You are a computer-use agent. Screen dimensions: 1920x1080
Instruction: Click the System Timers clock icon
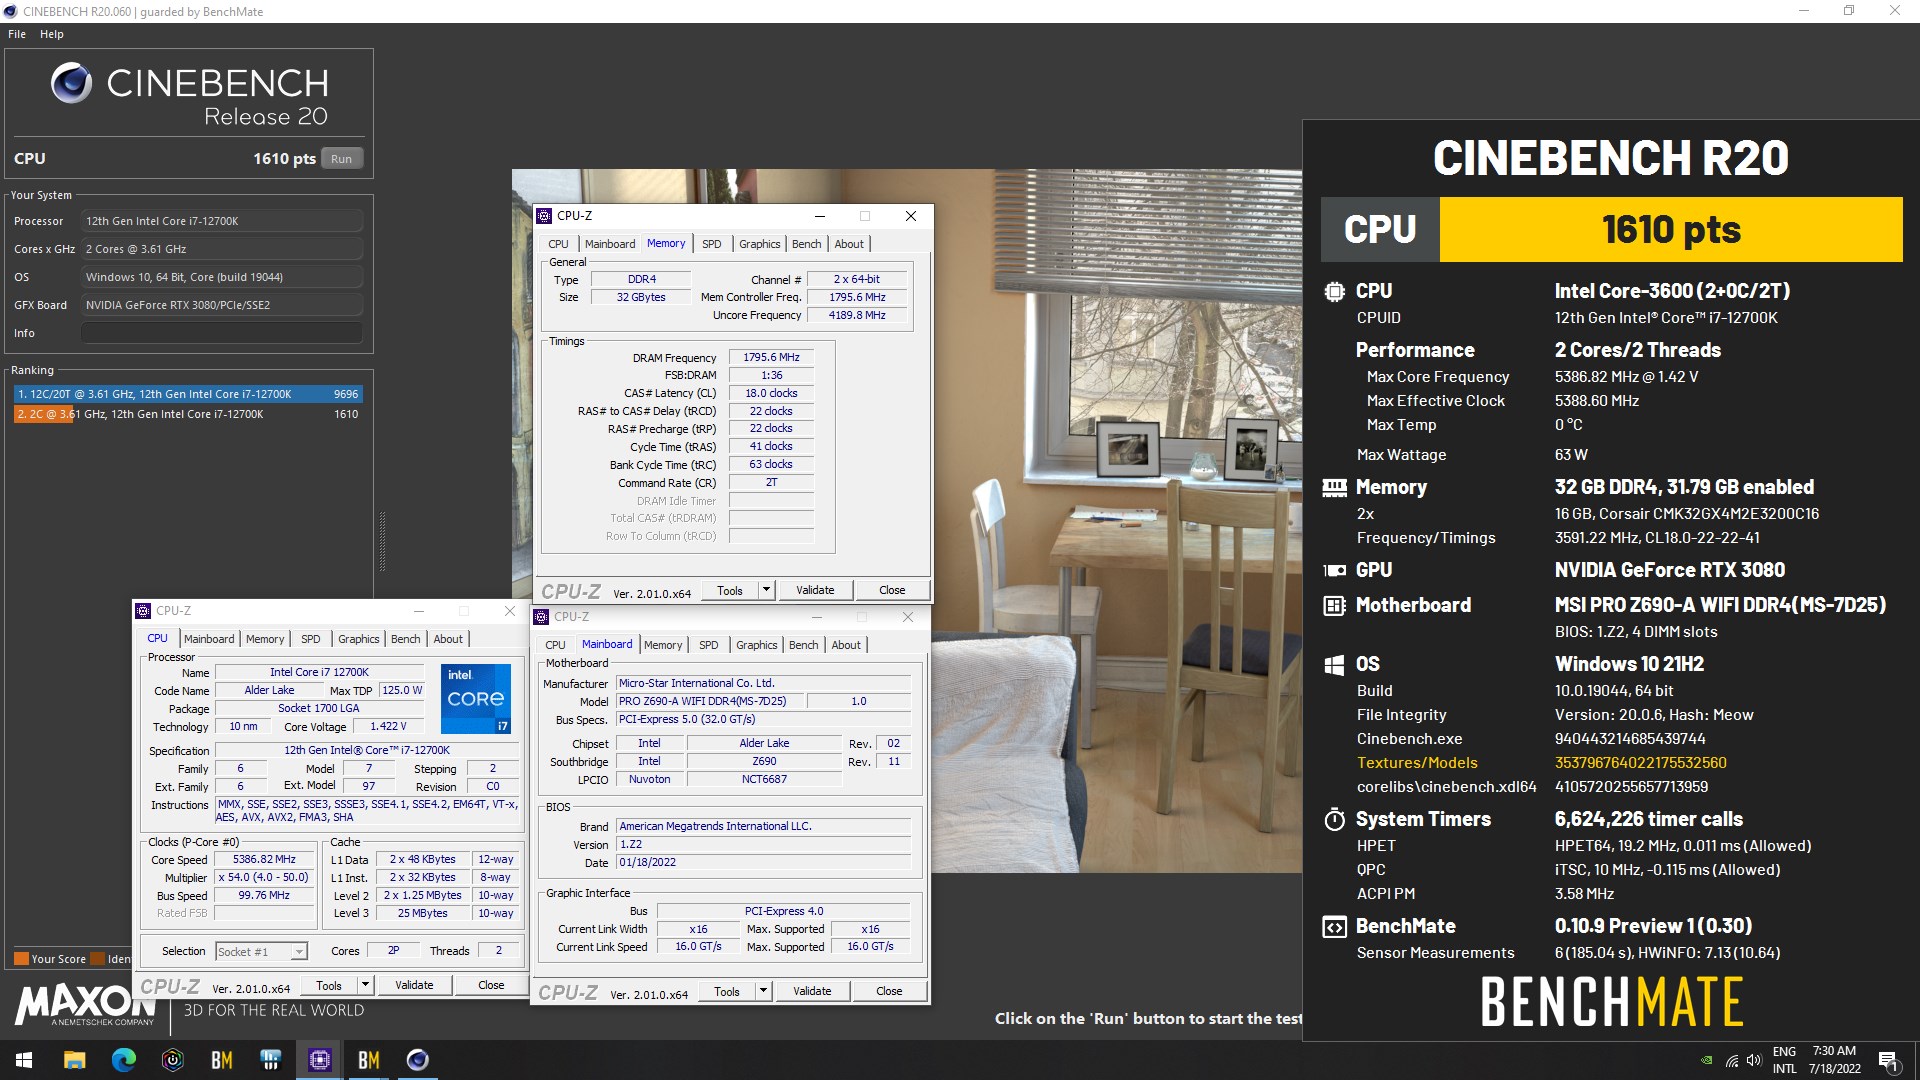(x=1334, y=819)
